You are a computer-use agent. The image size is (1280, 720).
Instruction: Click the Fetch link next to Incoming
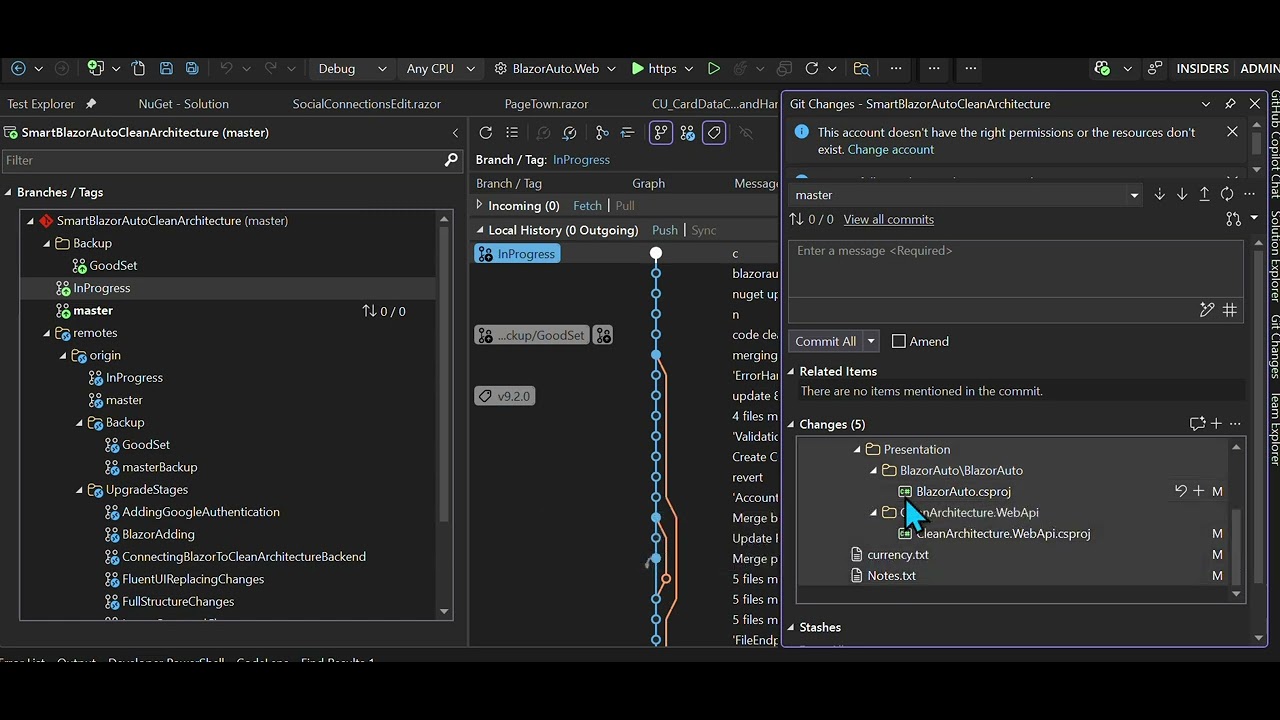(588, 205)
